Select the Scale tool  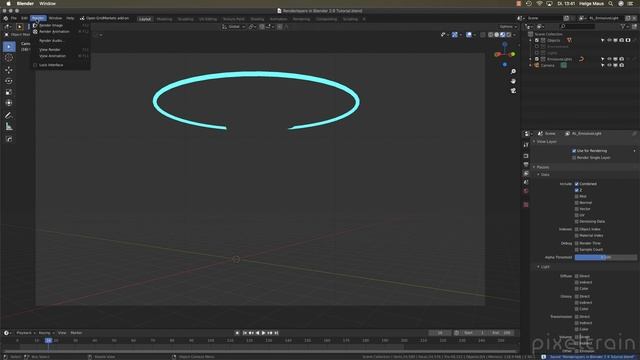(x=9, y=92)
